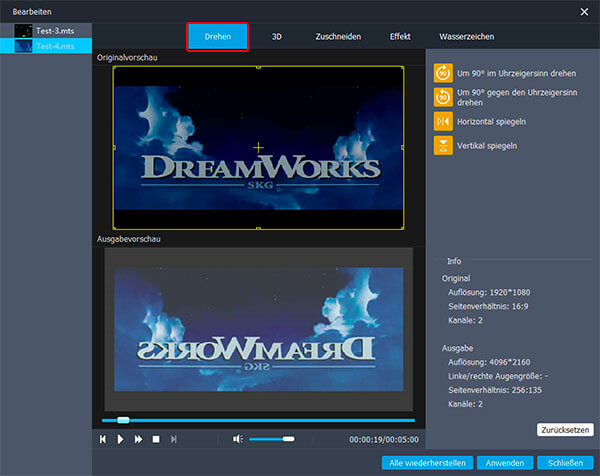Click 'Auflösung: 4096*2160' text
The width and height of the screenshot is (600, 476).
[489, 362]
